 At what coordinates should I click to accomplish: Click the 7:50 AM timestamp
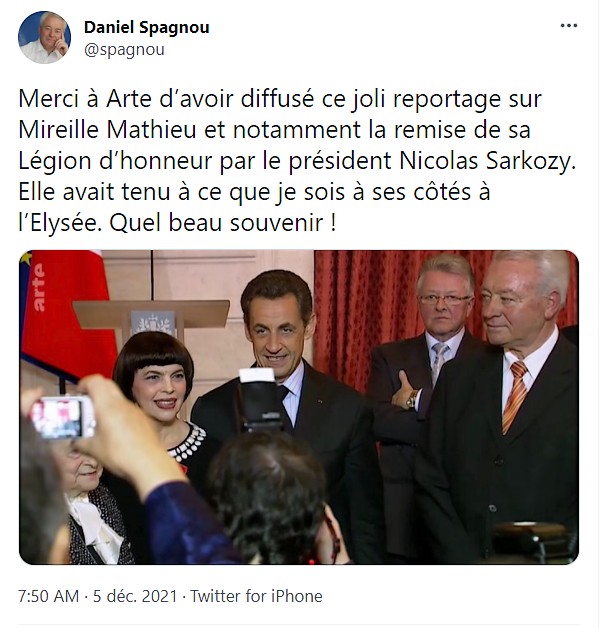tap(48, 596)
